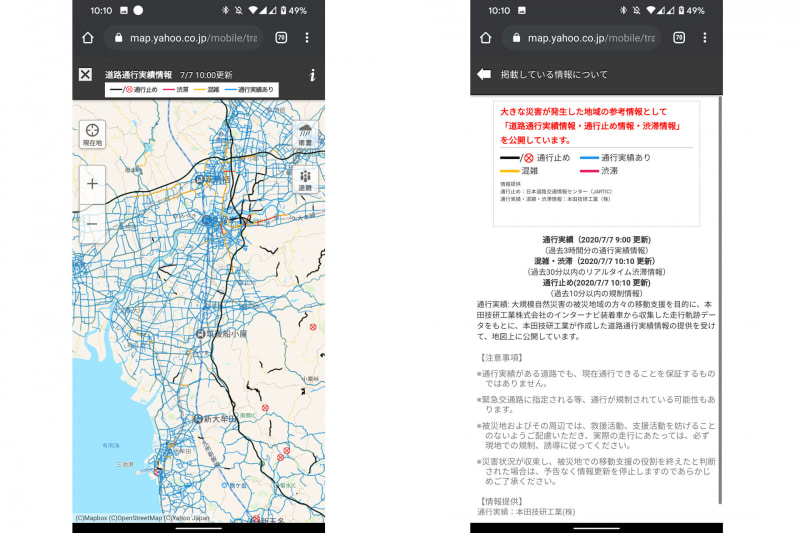Tap the 現在地 current location button
Image resolution: width=800 pixels, height=533 pixels.
point(92,135)
